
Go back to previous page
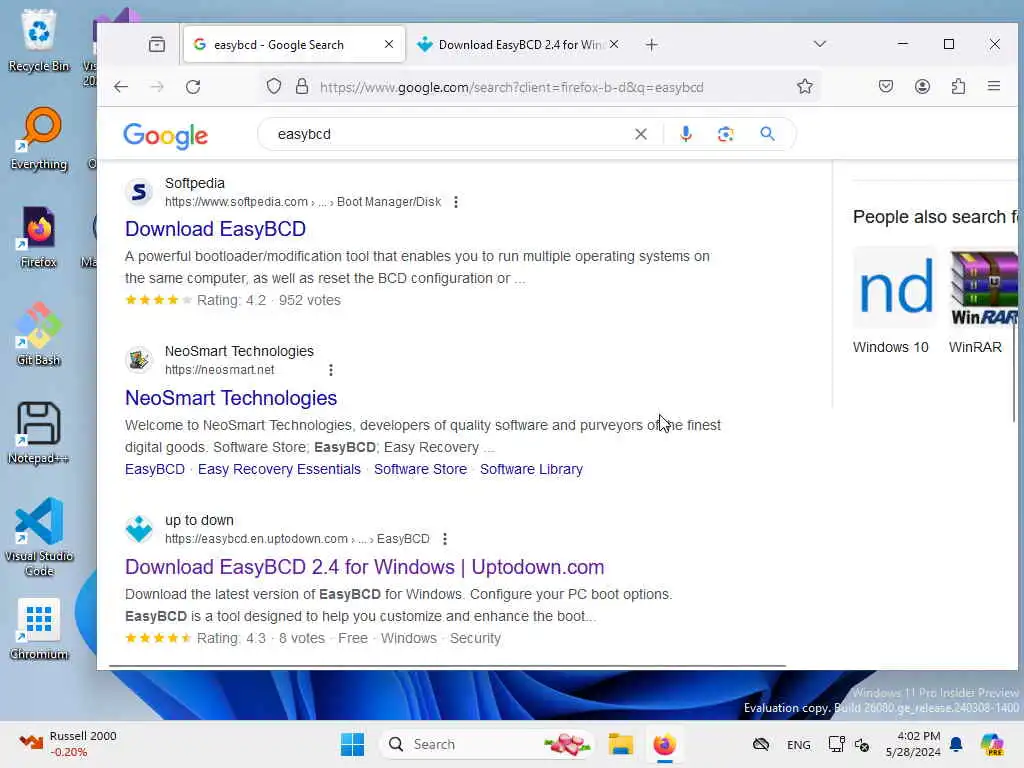tap(121, 87)
